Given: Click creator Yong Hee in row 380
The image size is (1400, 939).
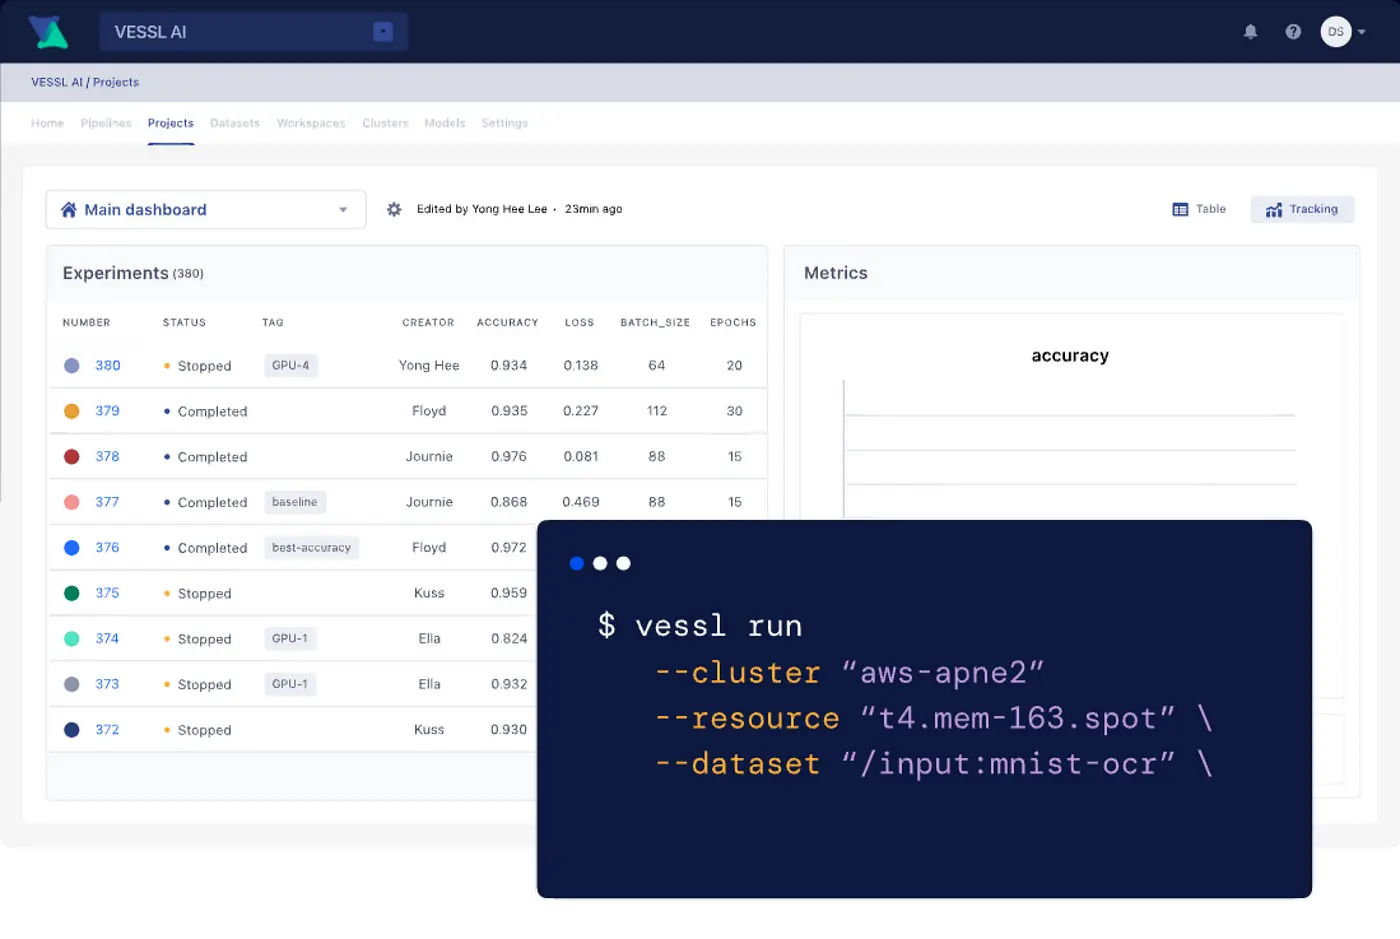Looking at the screenshot, I should [x=429, y=366].
